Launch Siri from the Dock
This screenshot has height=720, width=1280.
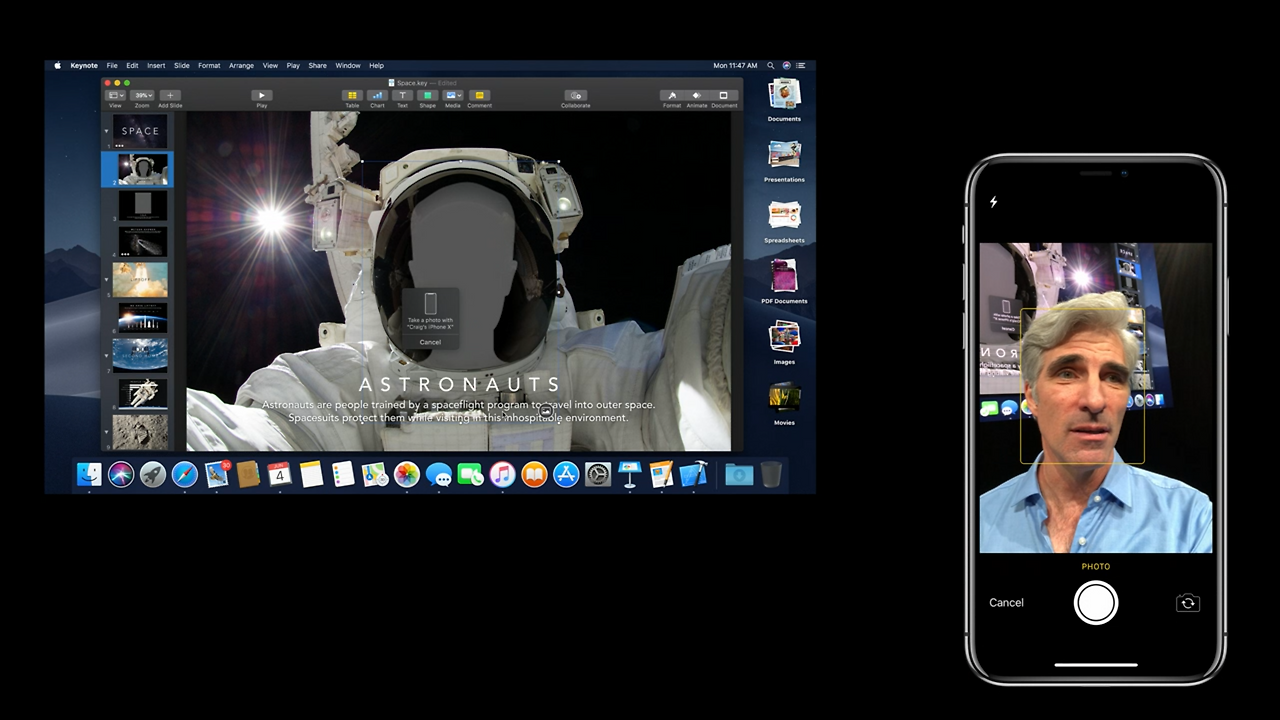tap(121, 474)
